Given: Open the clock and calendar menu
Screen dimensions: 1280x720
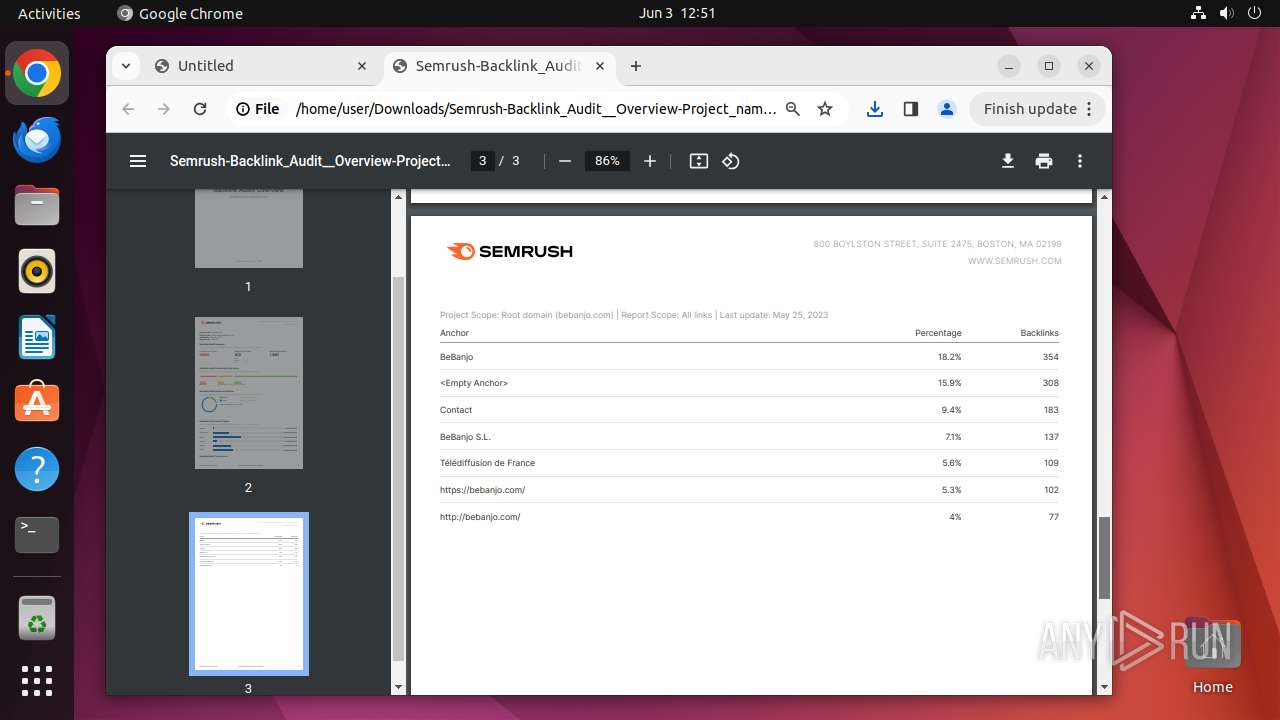Looking at the screenshot, I should 677,14.
